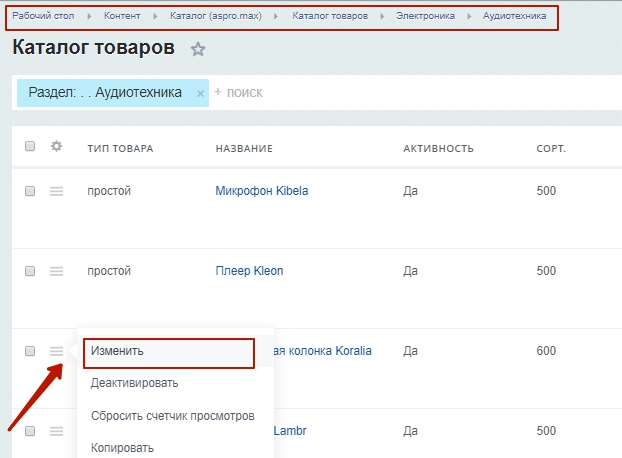Open hamburger menu of Lambr row
Viewport: 622px width, 458px height.
click(x=56, y=431)
